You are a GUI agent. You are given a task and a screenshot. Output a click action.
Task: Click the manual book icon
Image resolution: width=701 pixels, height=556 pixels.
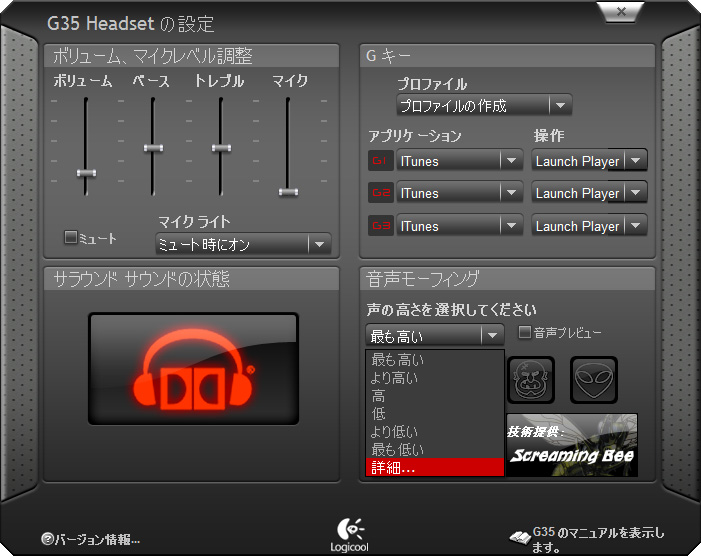click(520, 537)
